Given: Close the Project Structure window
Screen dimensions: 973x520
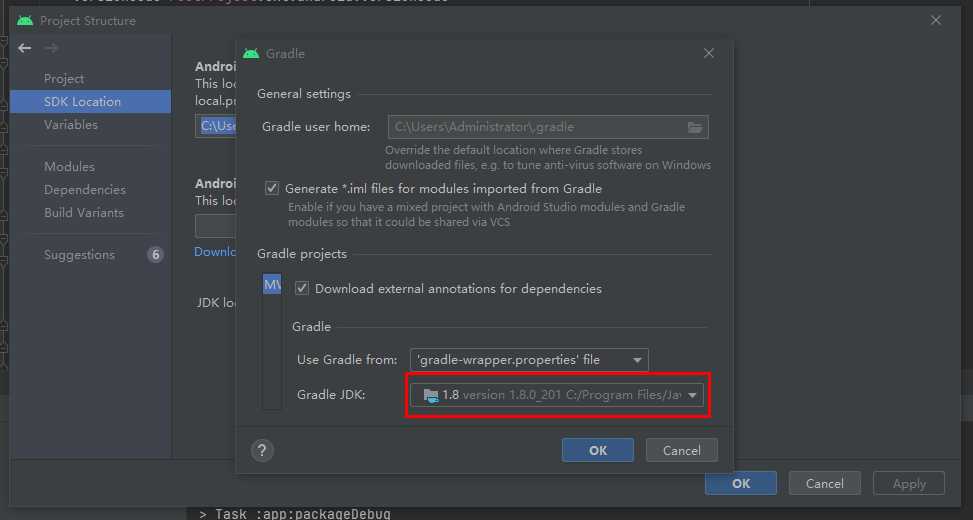Looking at the screenshot, I should click(x=936, y=20).
